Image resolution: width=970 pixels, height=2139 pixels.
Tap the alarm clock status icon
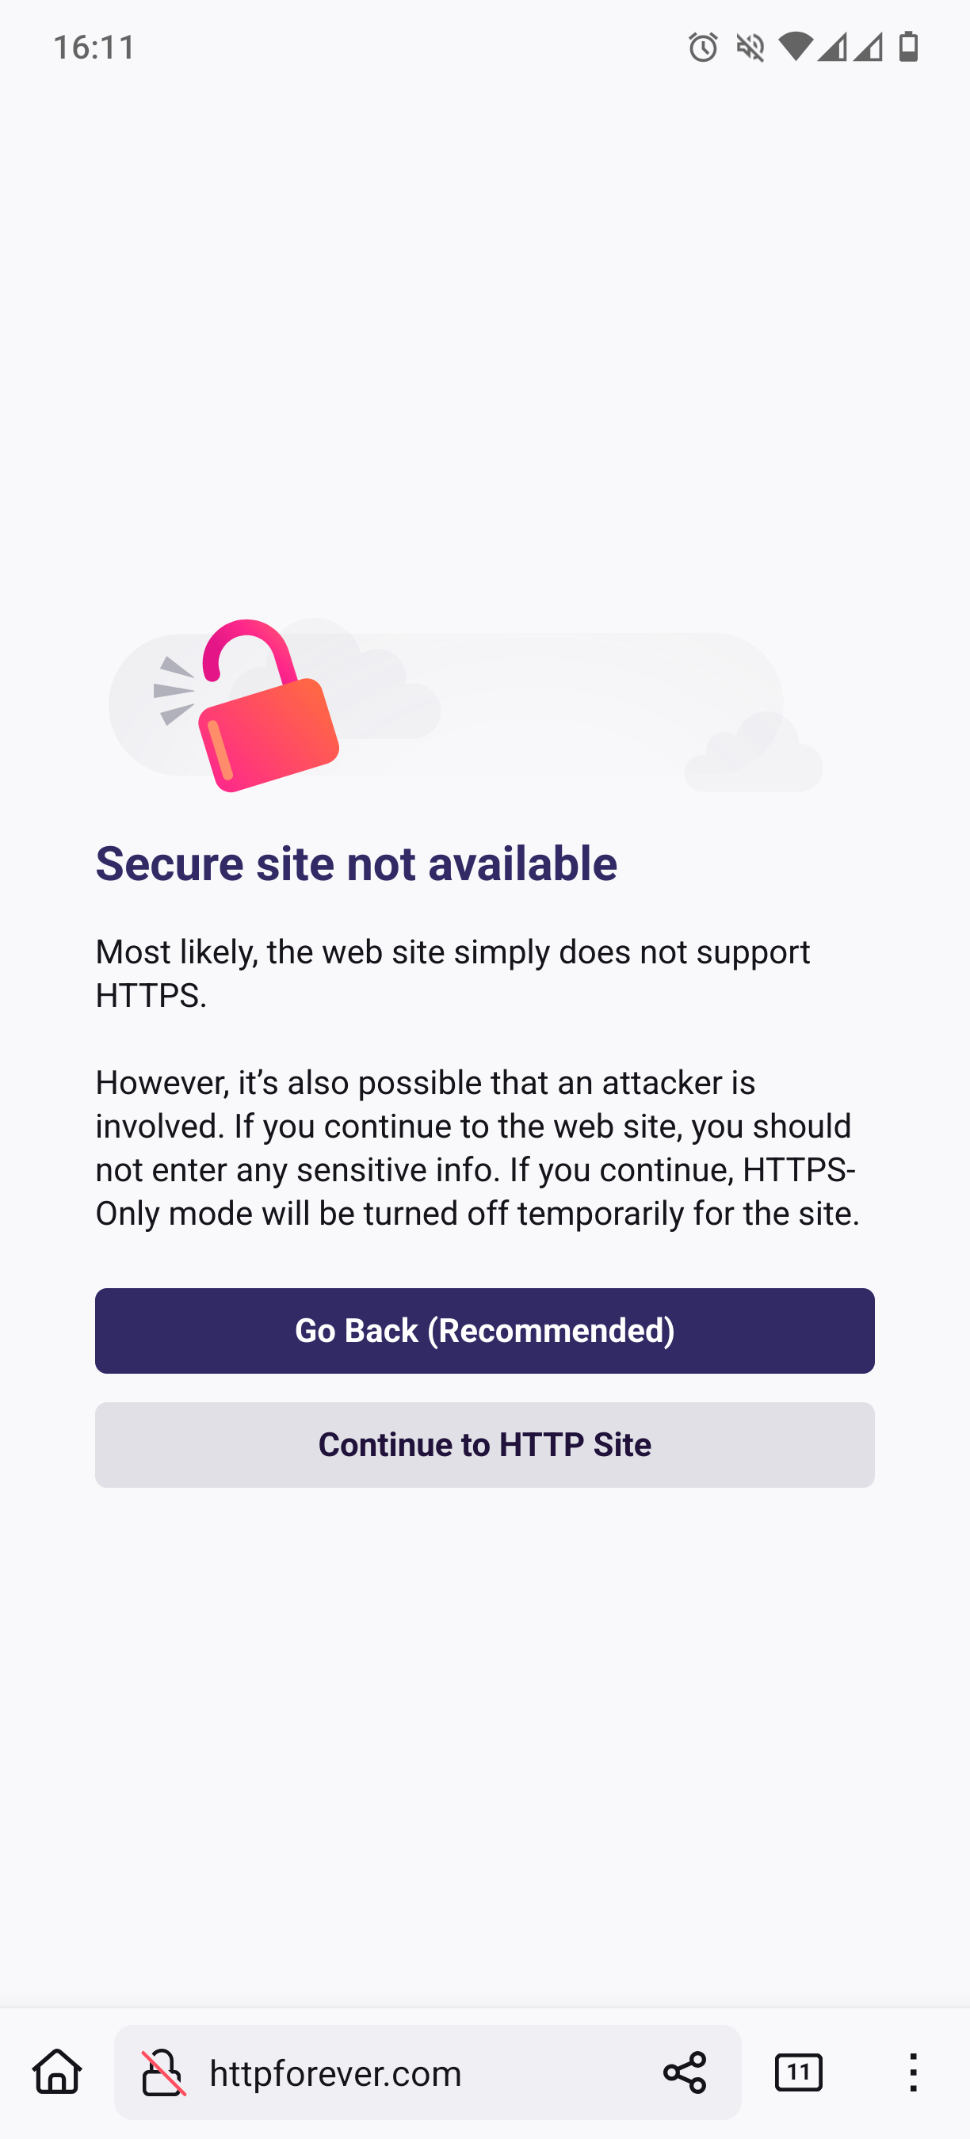coord(703,47)
